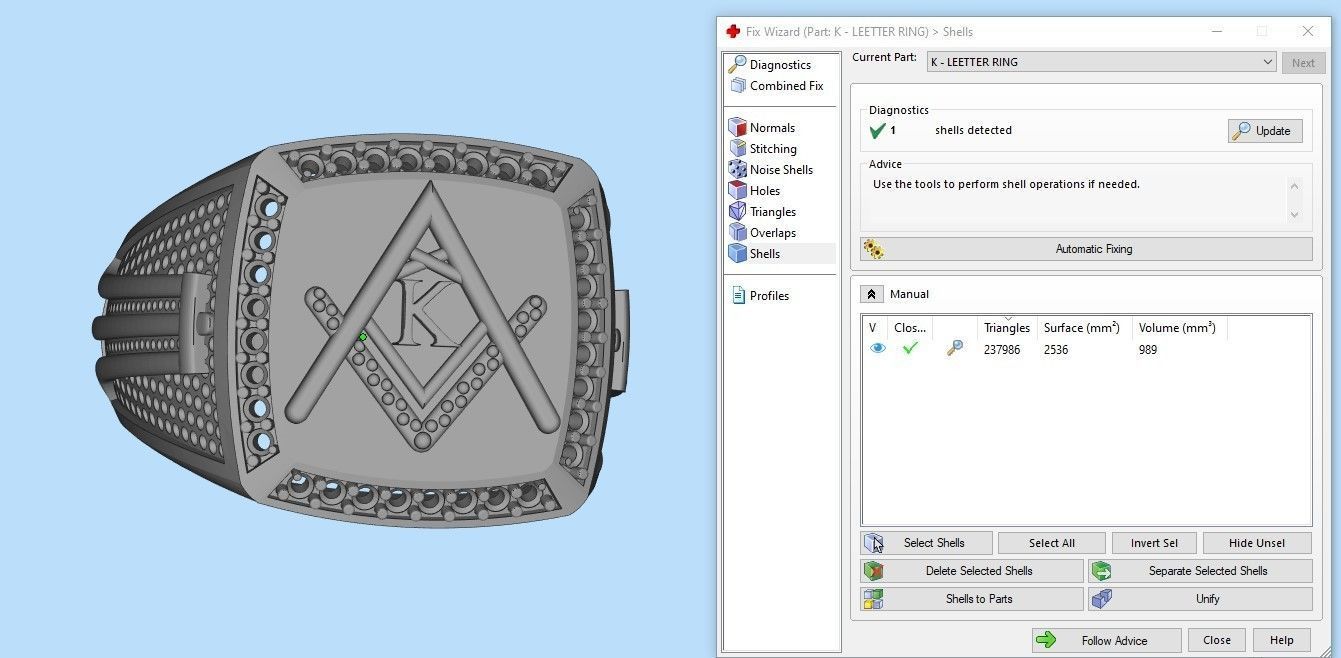Activate Select Shells tool
1341x658 pixels.
coord(927,543)
